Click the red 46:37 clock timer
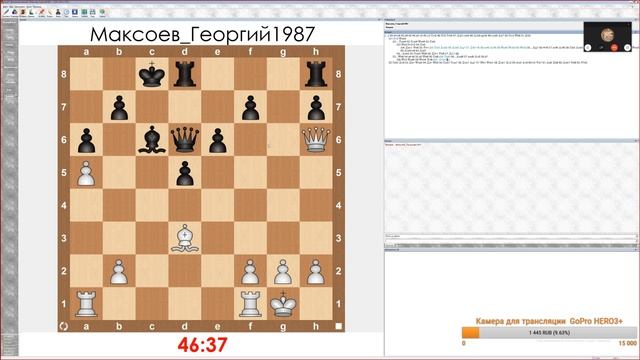The image size is (640, 360). [202, 345]
